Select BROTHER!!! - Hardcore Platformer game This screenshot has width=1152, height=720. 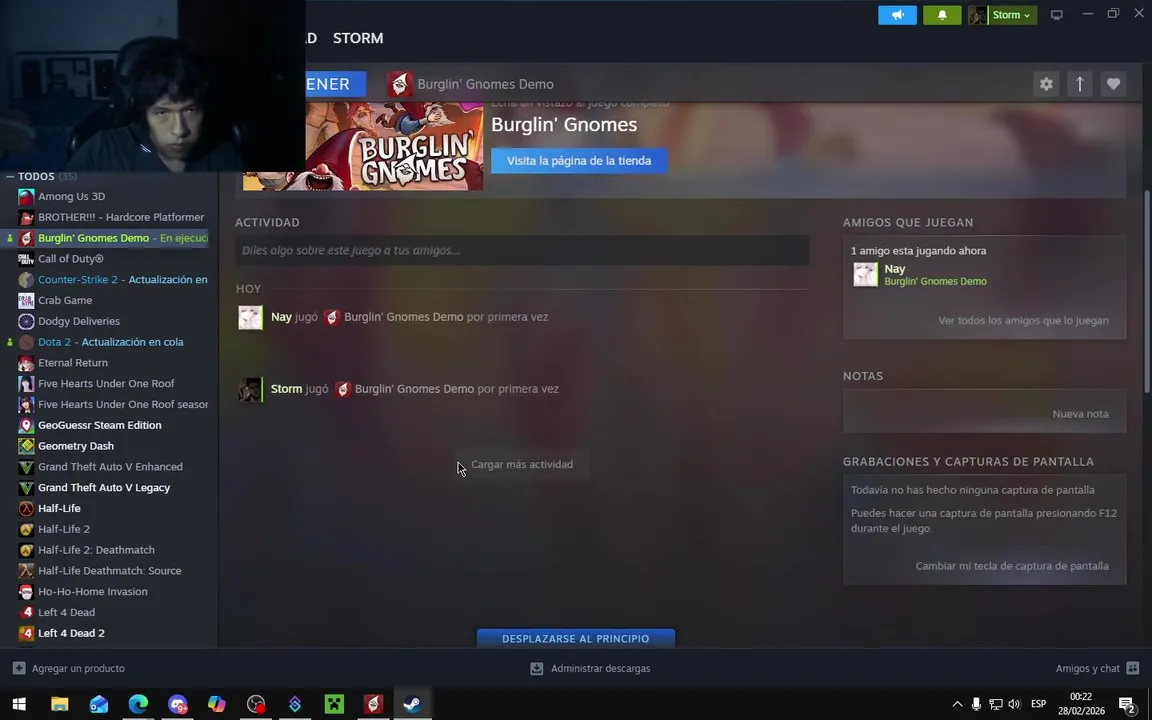pos(121,217)
